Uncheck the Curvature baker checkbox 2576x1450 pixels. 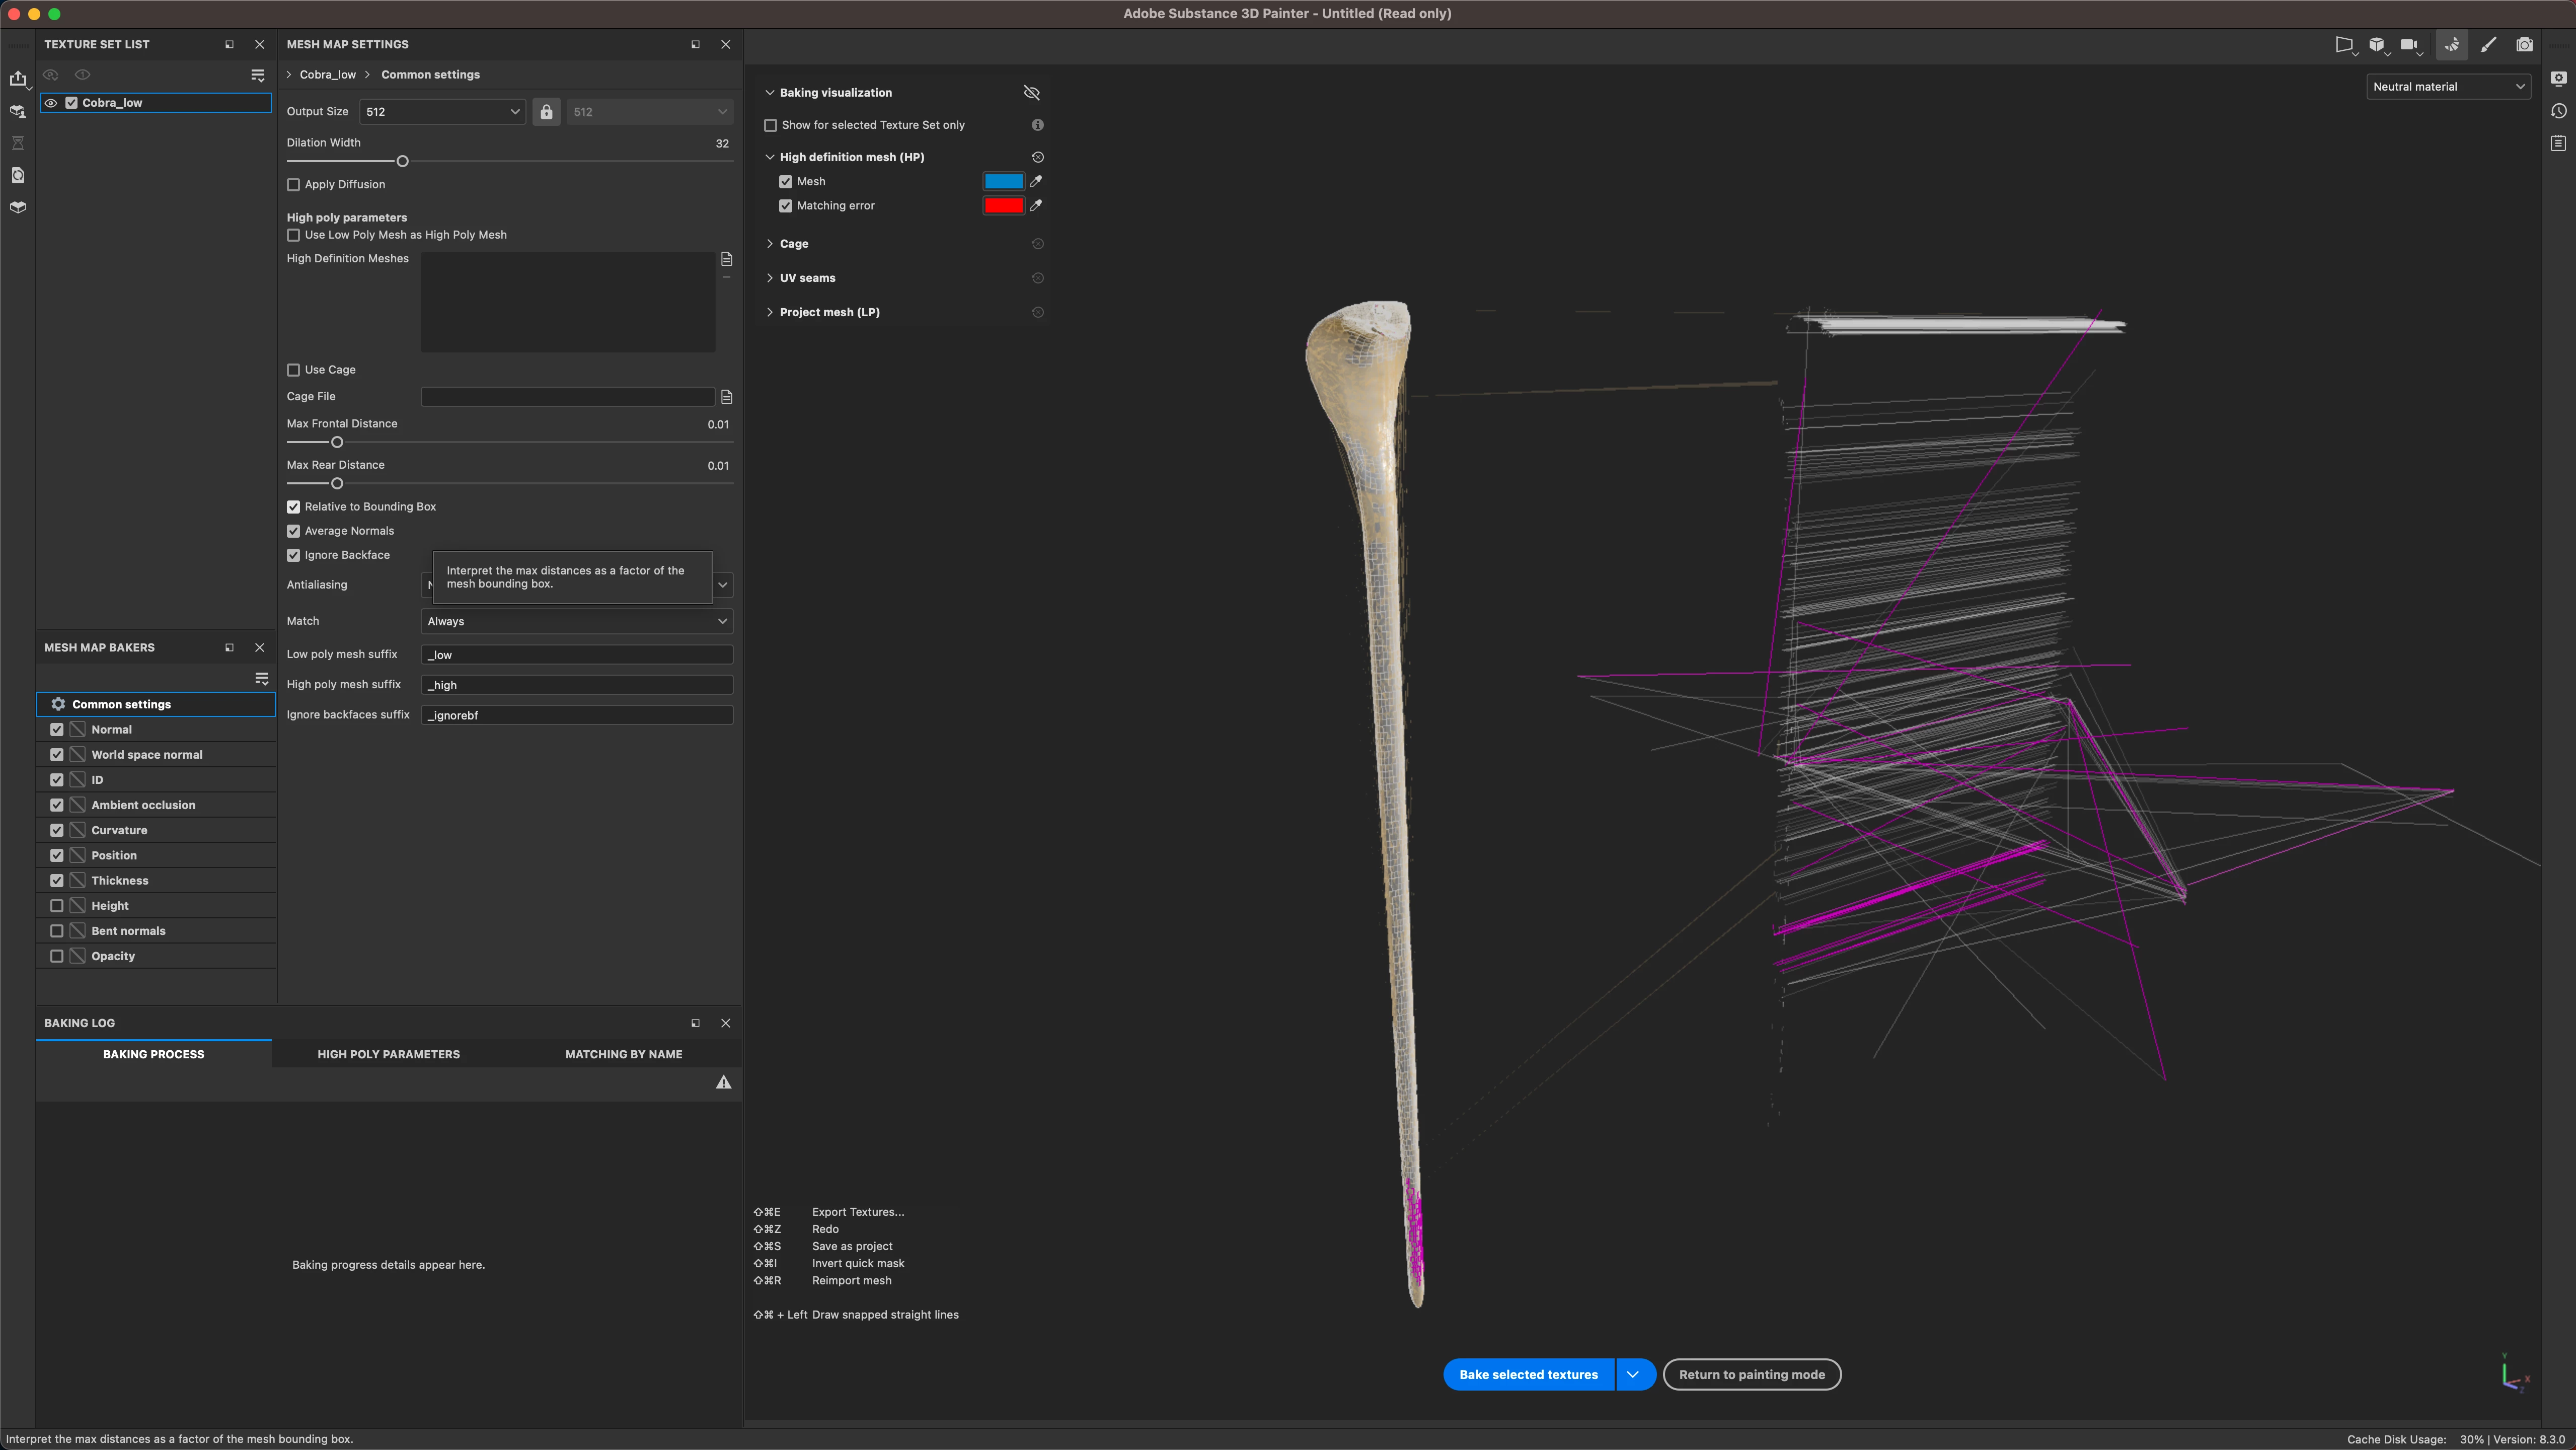(x=57, y=830)
